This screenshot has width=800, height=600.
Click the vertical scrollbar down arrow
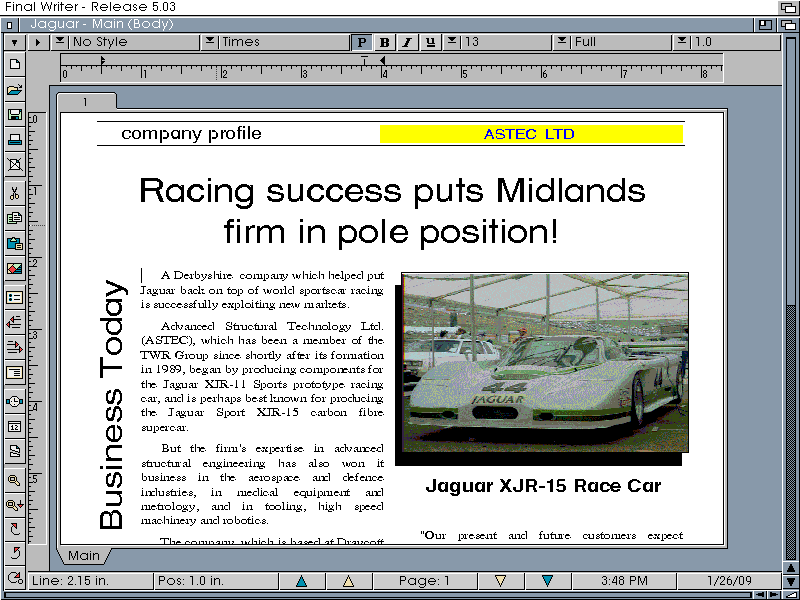pos(791,582)
